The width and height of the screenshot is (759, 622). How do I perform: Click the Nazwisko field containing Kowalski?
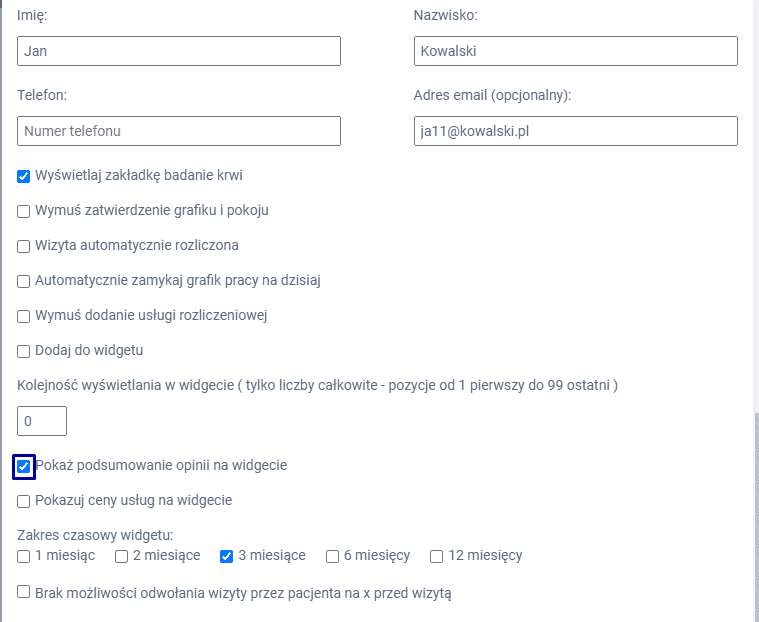[575, 51]
